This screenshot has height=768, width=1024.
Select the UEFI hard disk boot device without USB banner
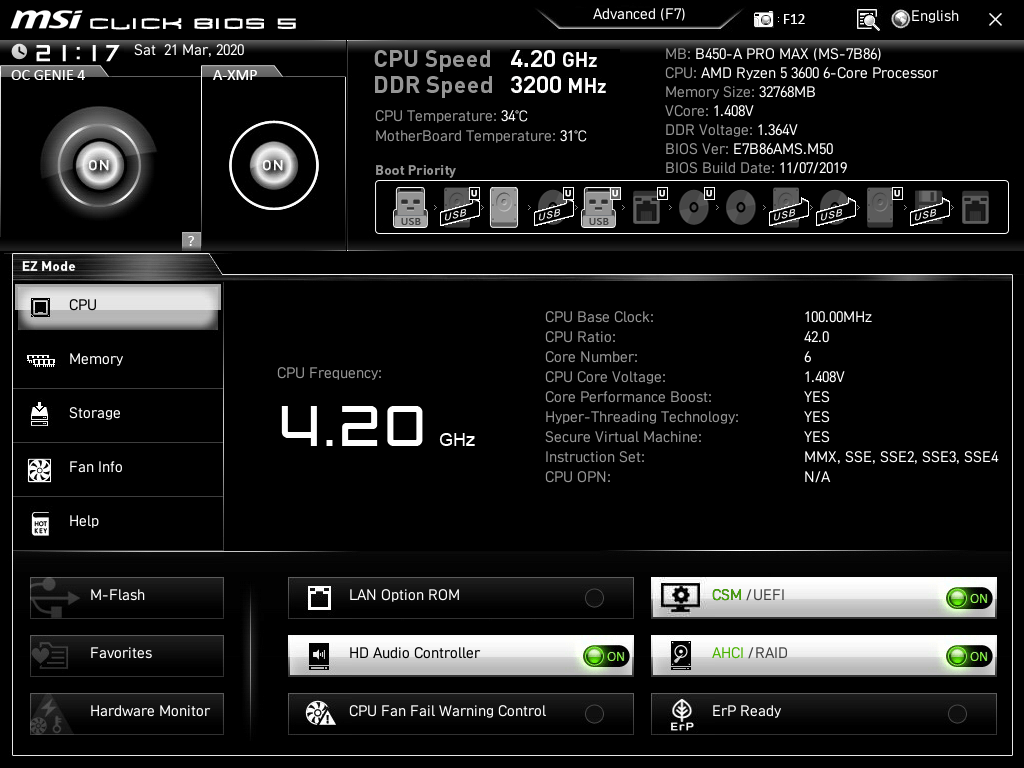pyautogui.click(x=884, y=208)
